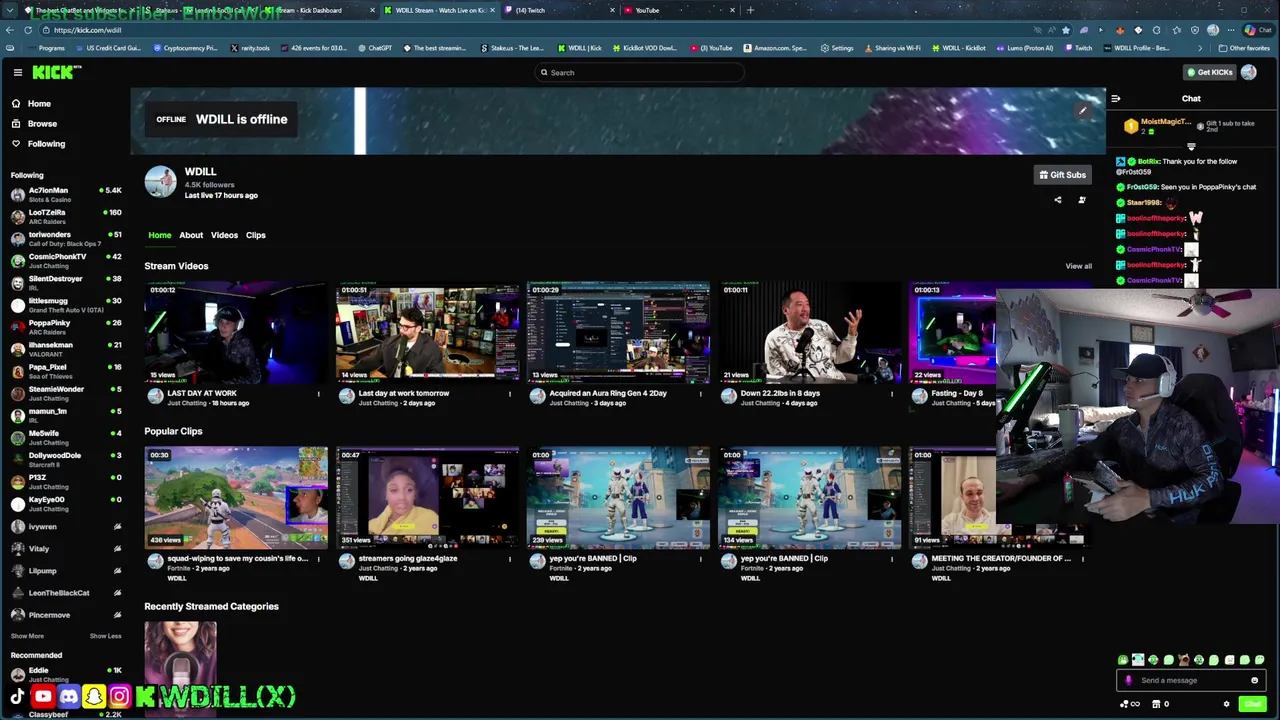Open chat settings gear icon

coord(1227,704)
